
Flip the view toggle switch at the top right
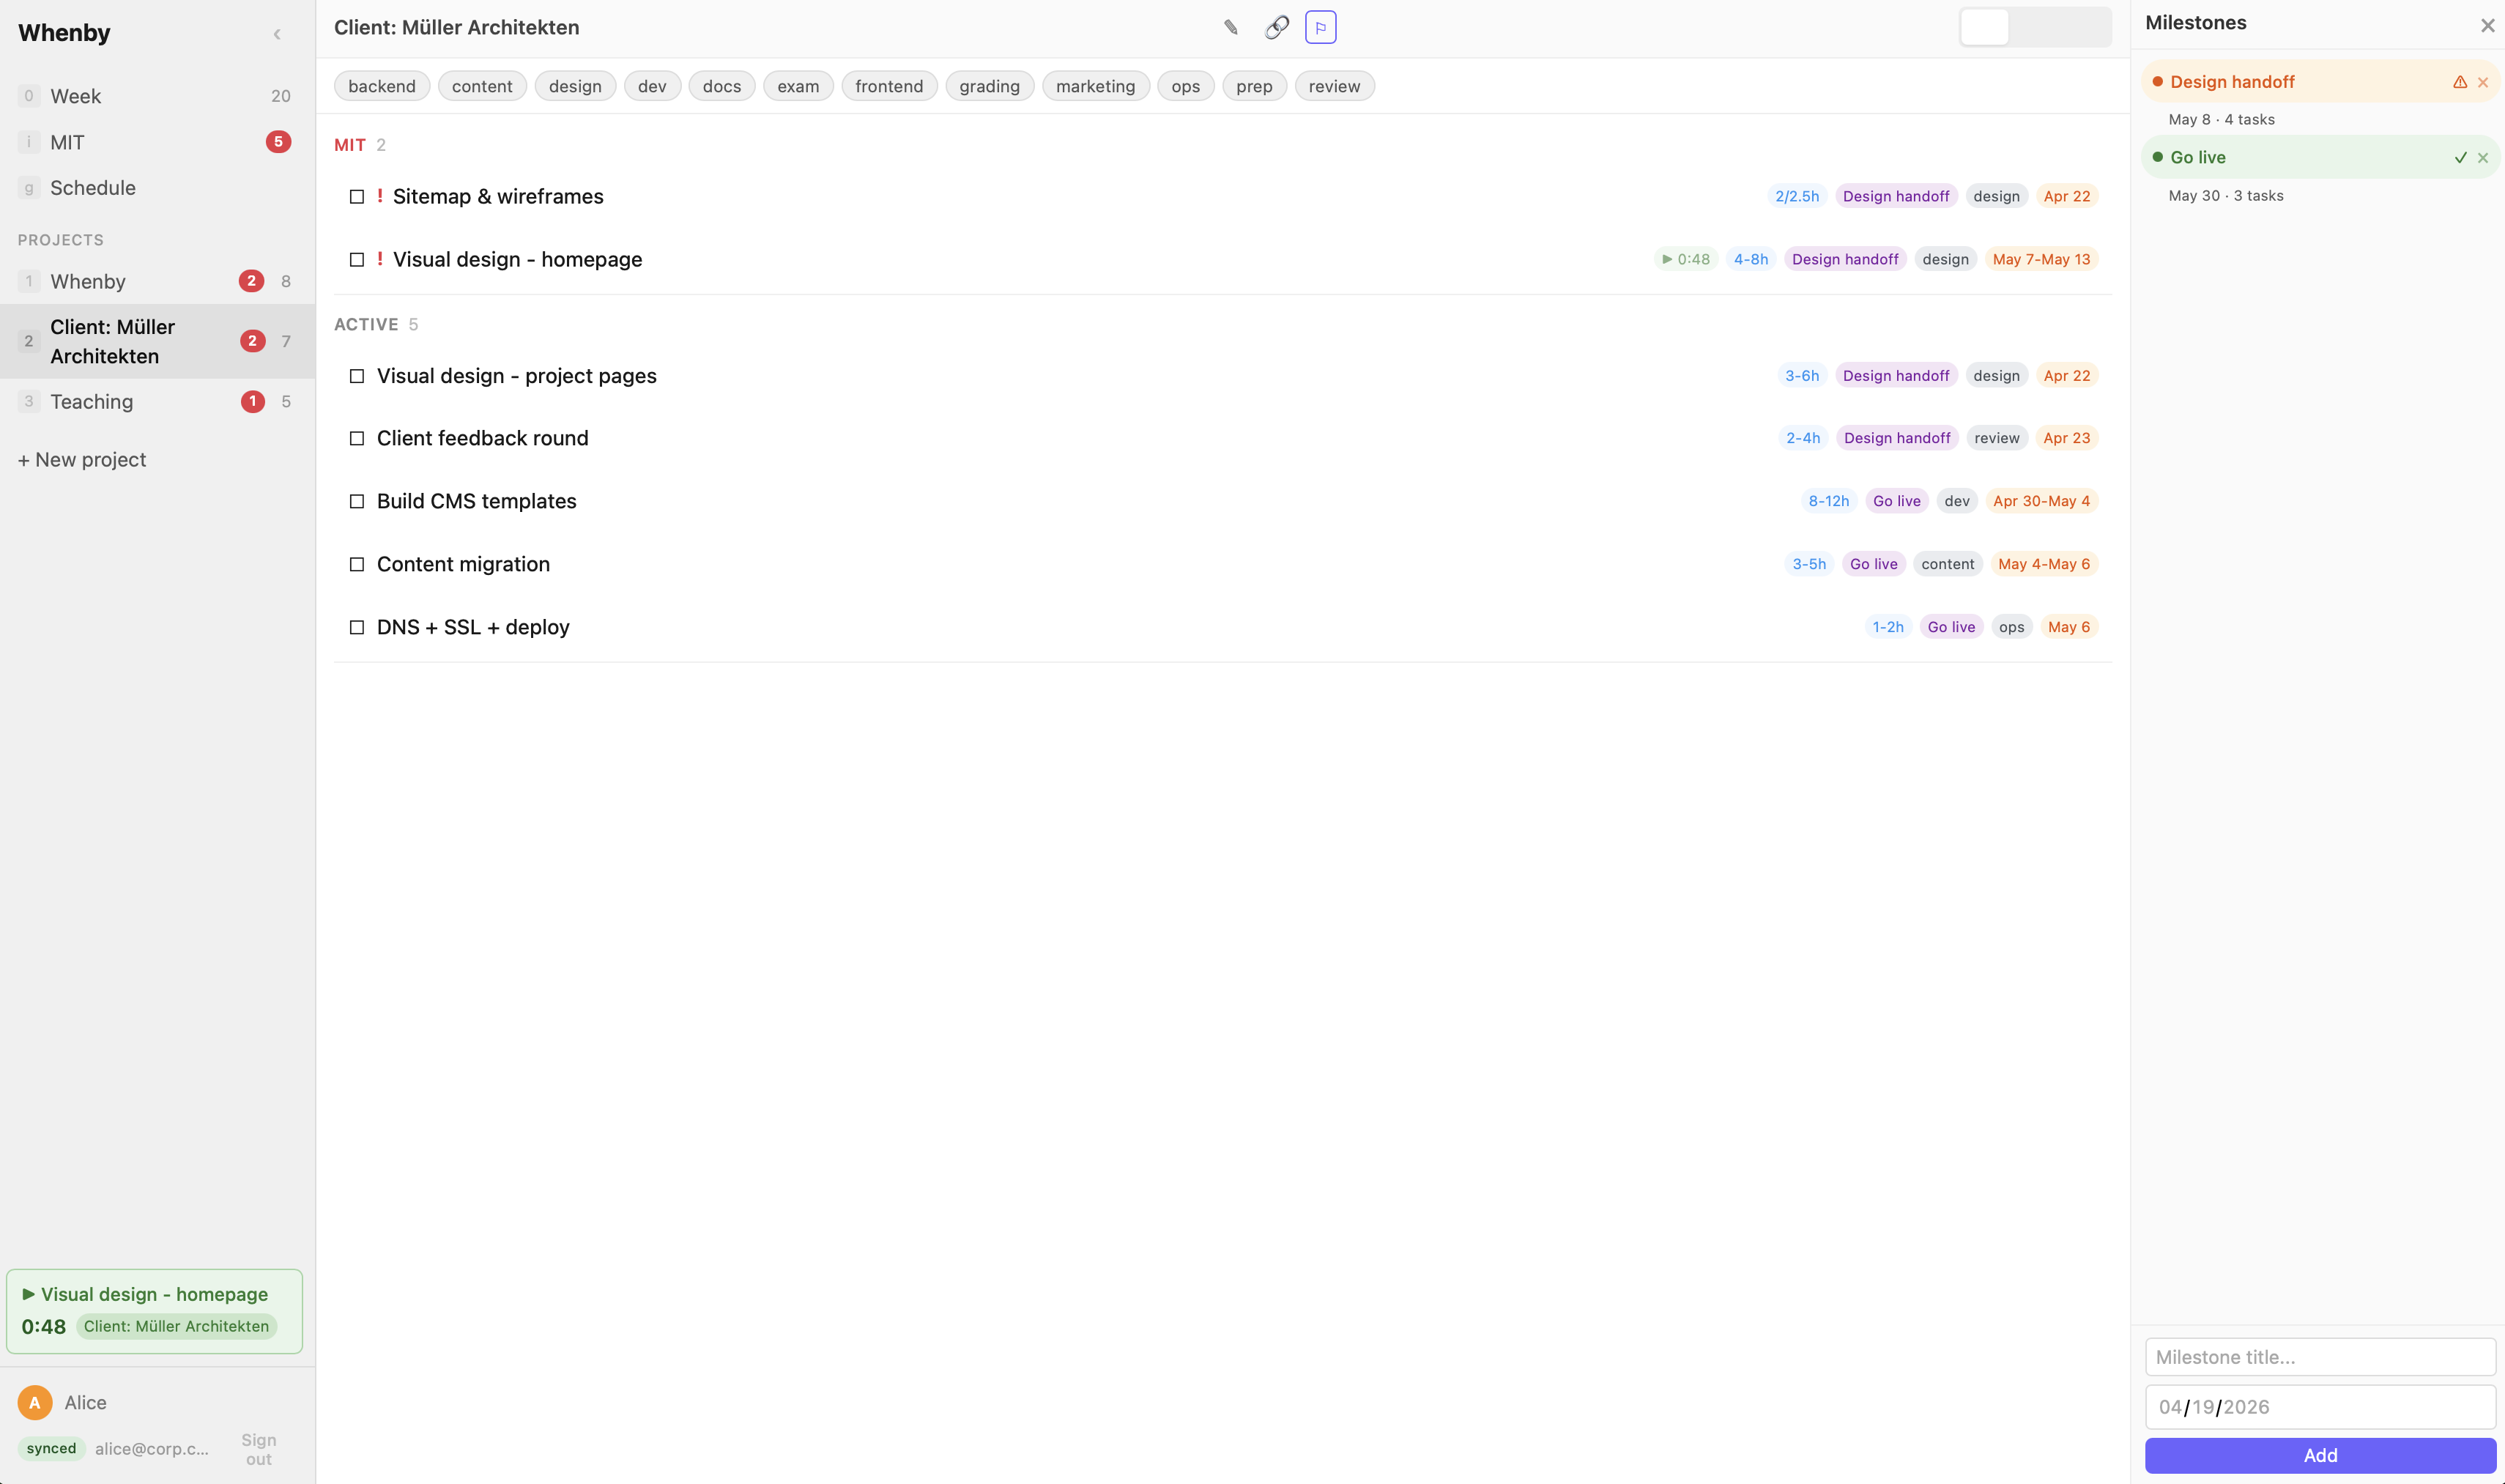click(x=2035, y=27)
